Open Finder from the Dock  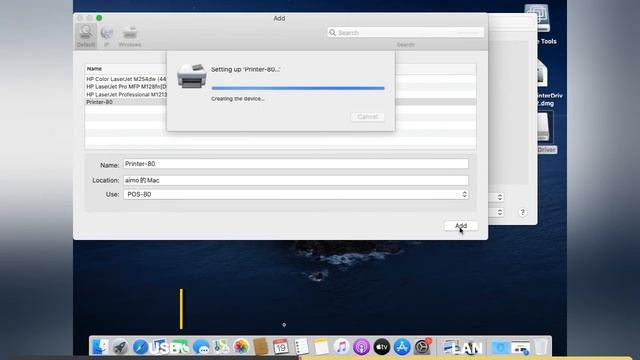[x=100, y=347]
